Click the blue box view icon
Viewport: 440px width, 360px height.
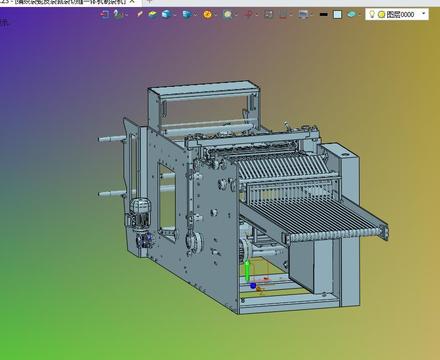pyautogui.click(x=187, y=14)
